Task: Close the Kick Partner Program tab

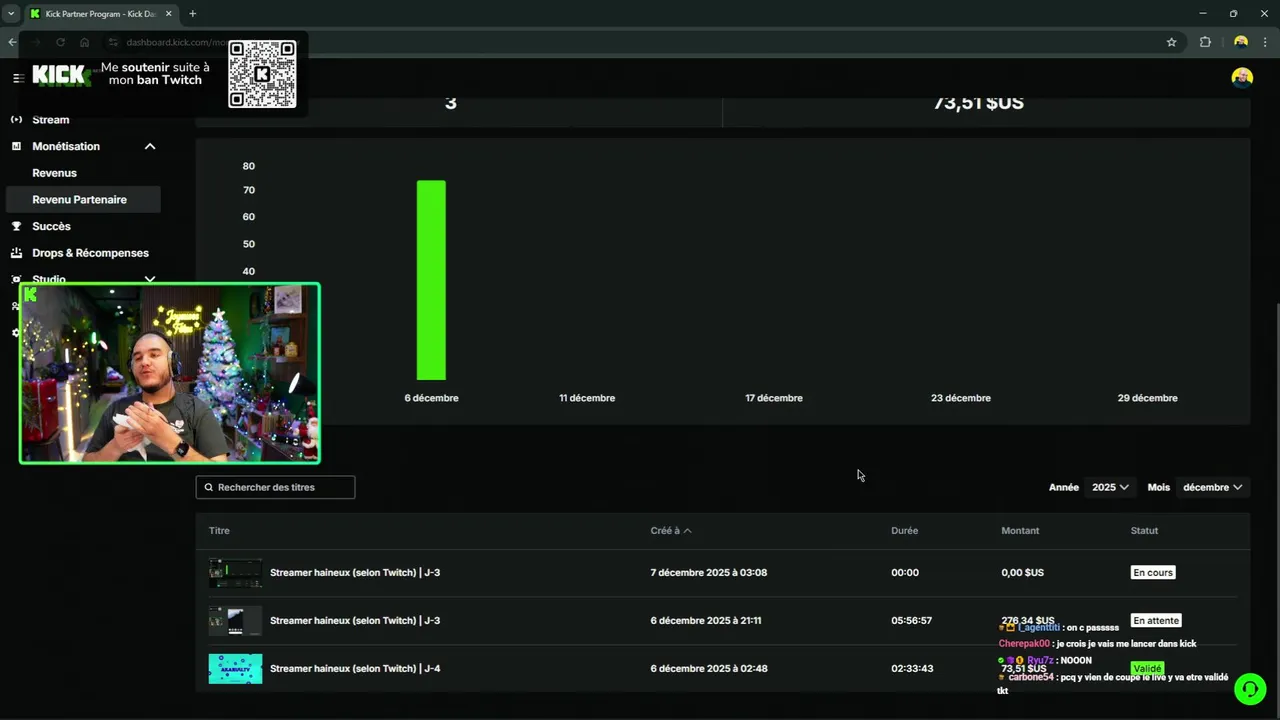Action: coord(169,14)
